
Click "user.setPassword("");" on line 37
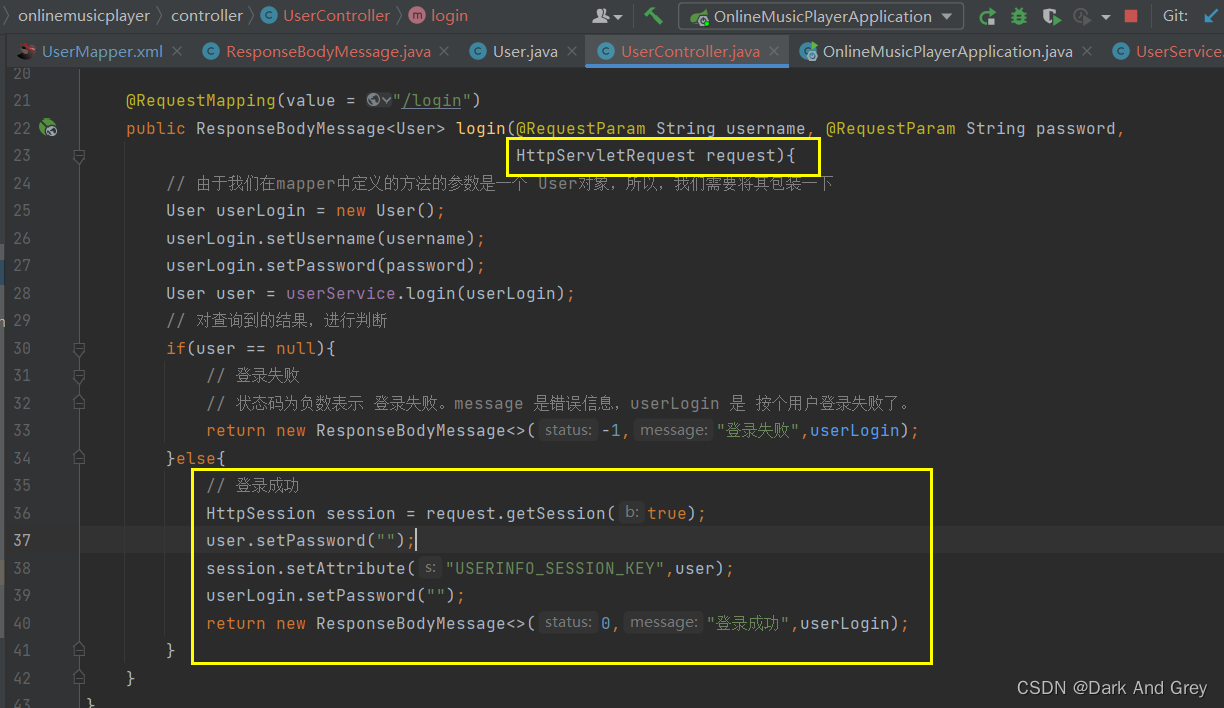point(310,540)
